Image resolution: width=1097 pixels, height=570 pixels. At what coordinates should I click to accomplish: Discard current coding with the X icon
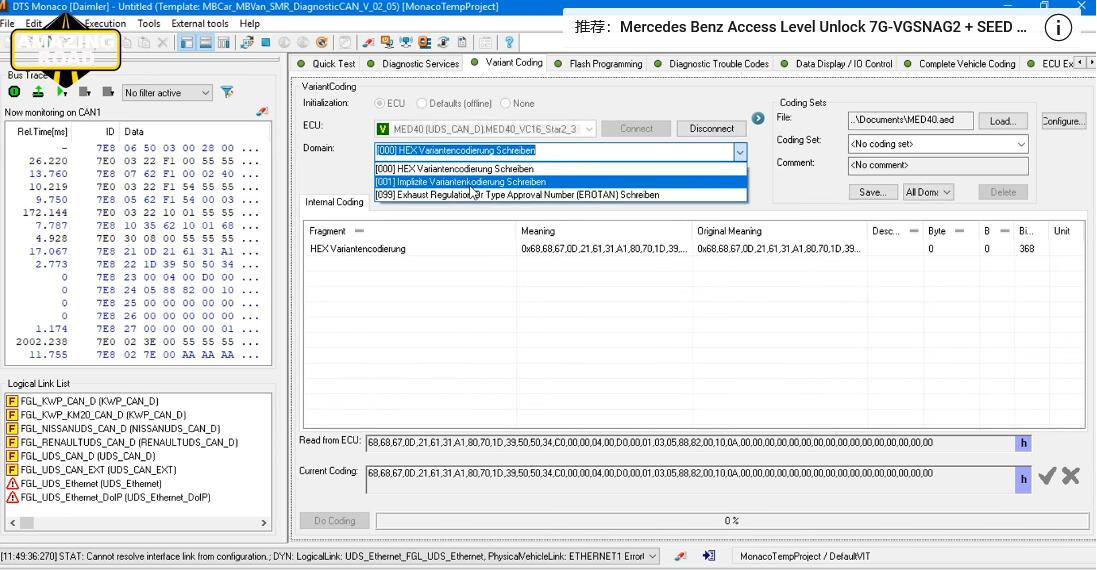click(x=1070, y=476)
